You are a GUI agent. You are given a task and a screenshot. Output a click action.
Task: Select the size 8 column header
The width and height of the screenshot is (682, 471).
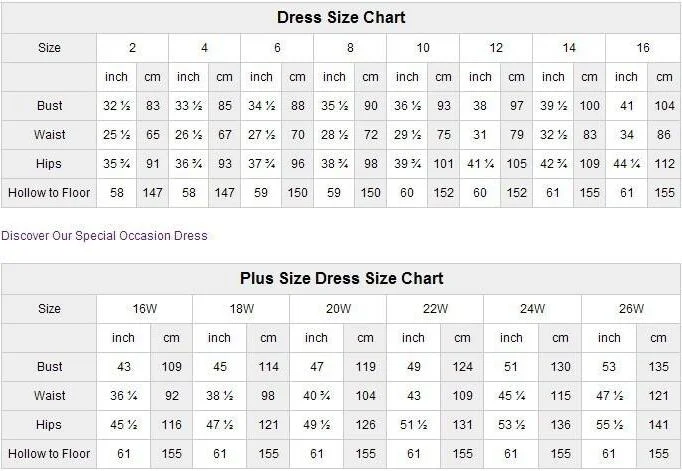350,48
